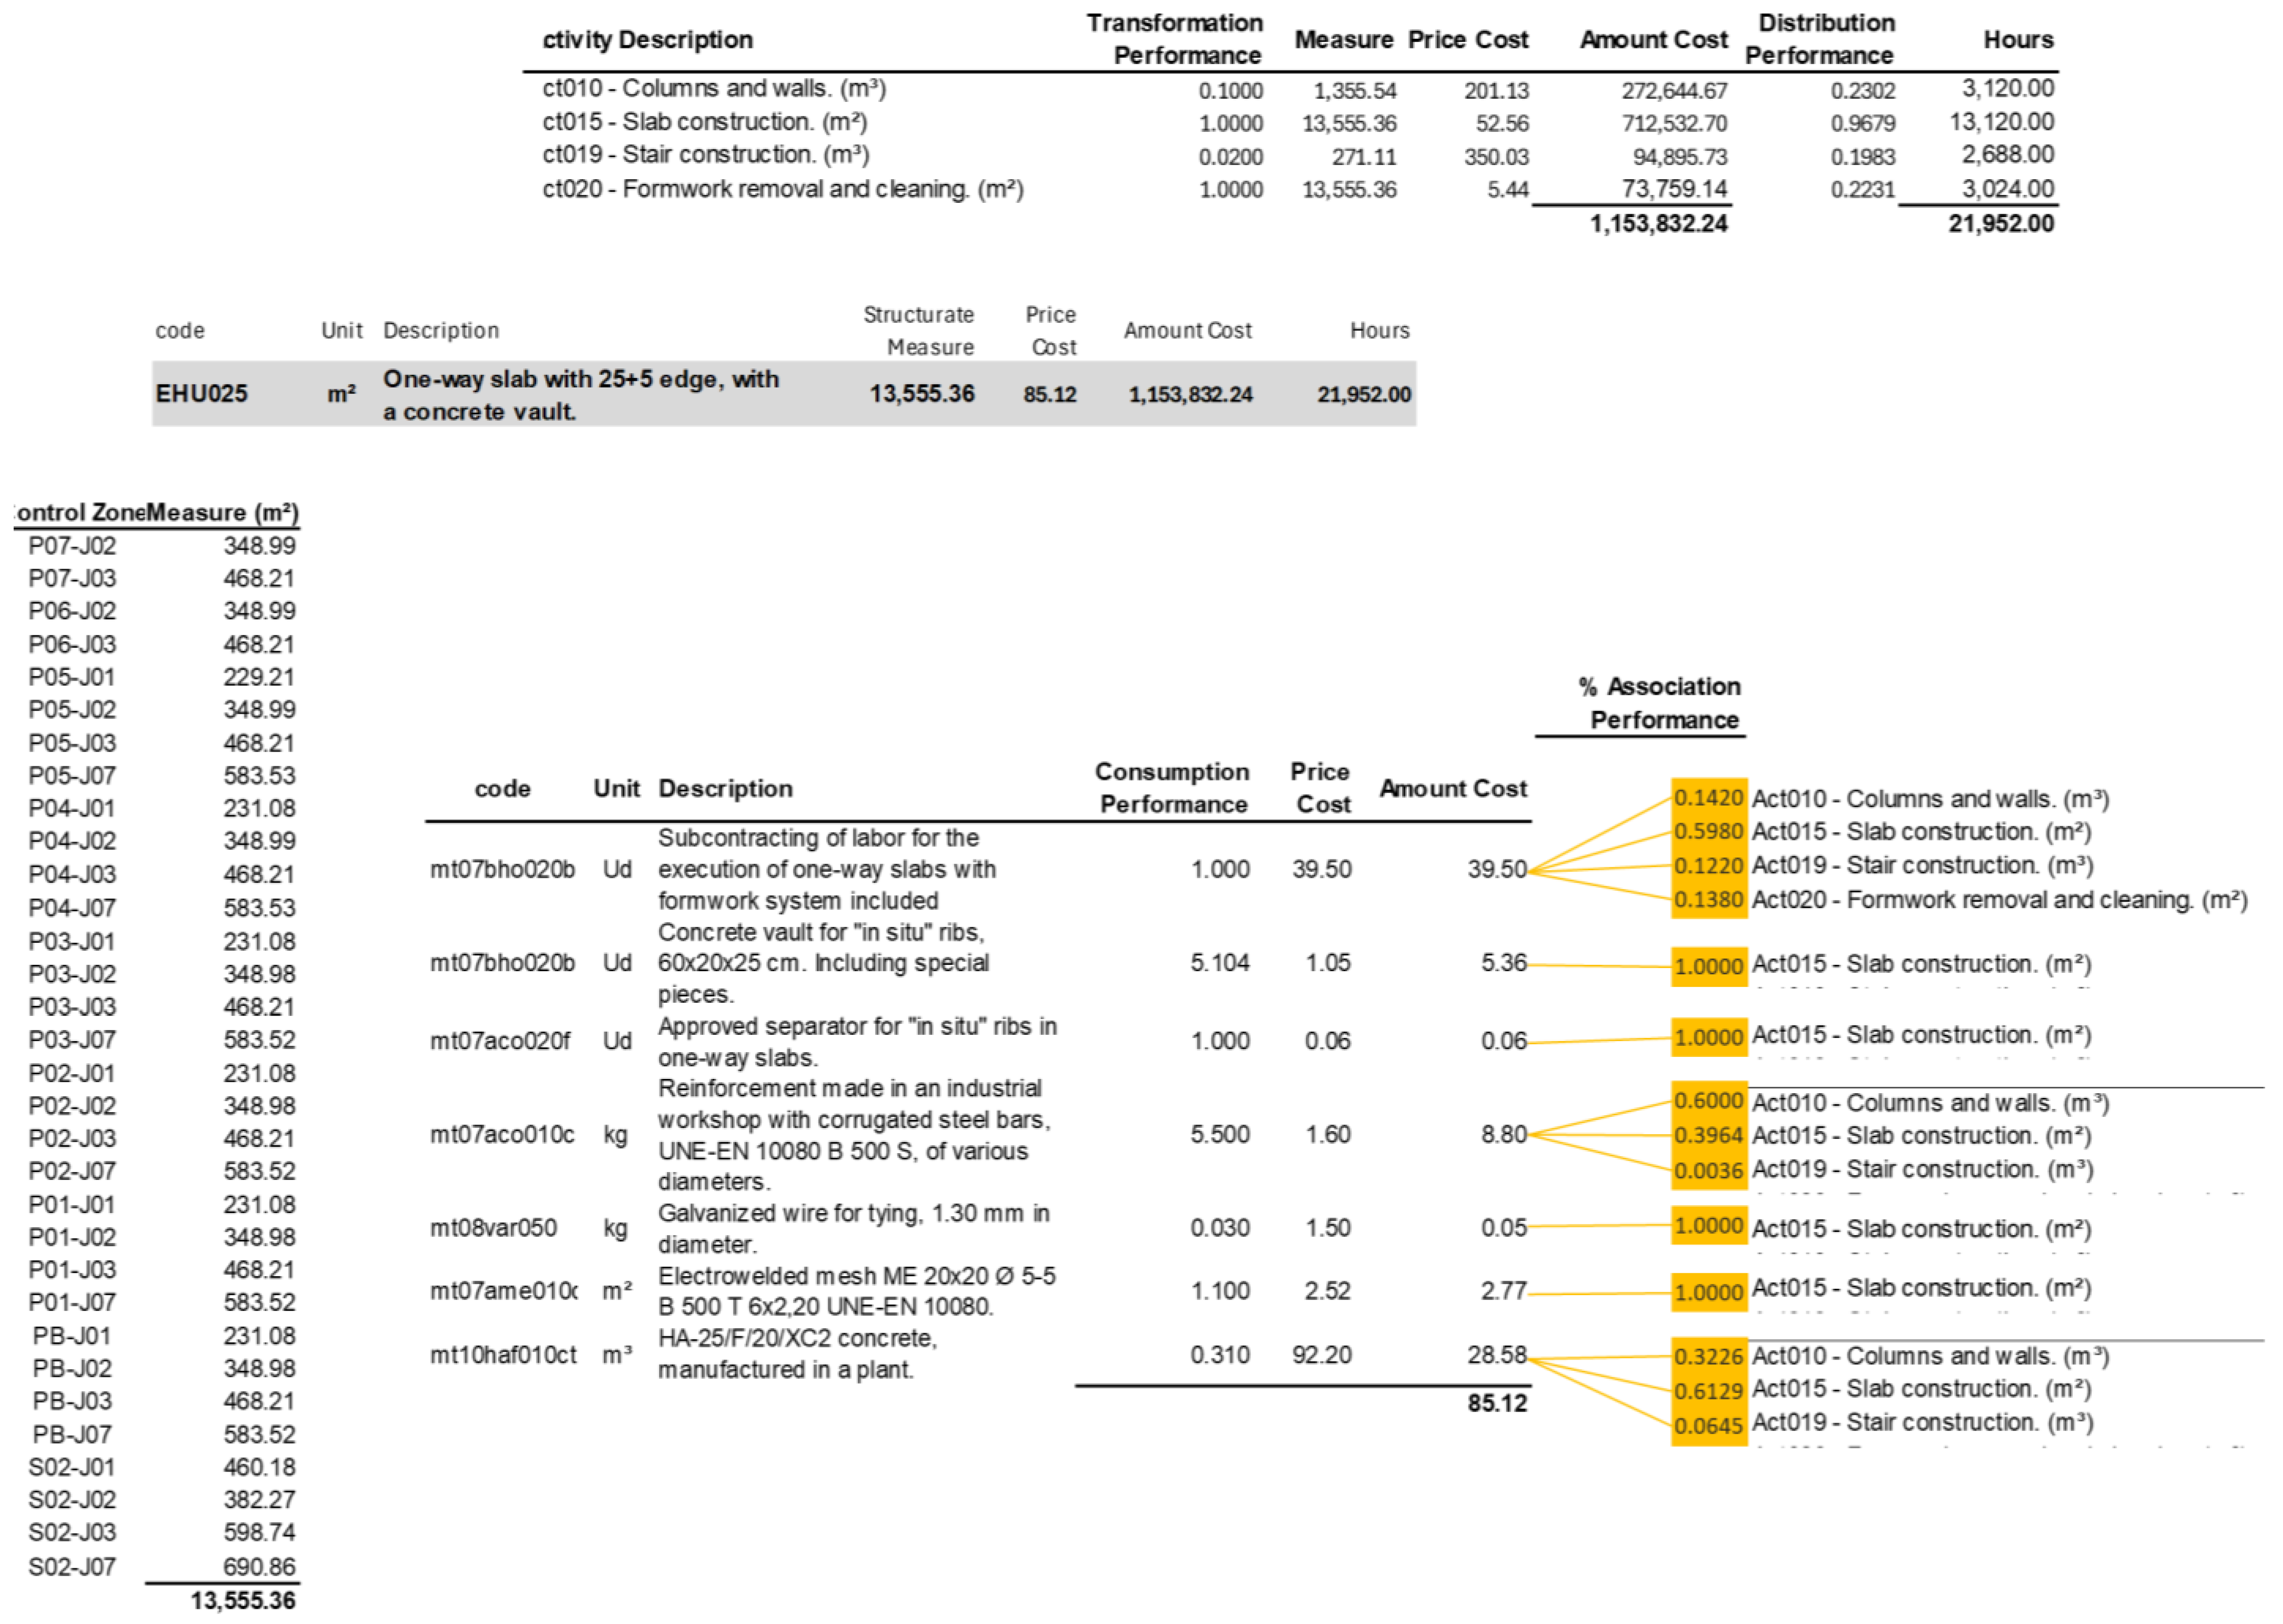The width and height of the screenshot is (2283, 1624).
Task: Click the % Association Performance header
Action: tap(1661, 703)
